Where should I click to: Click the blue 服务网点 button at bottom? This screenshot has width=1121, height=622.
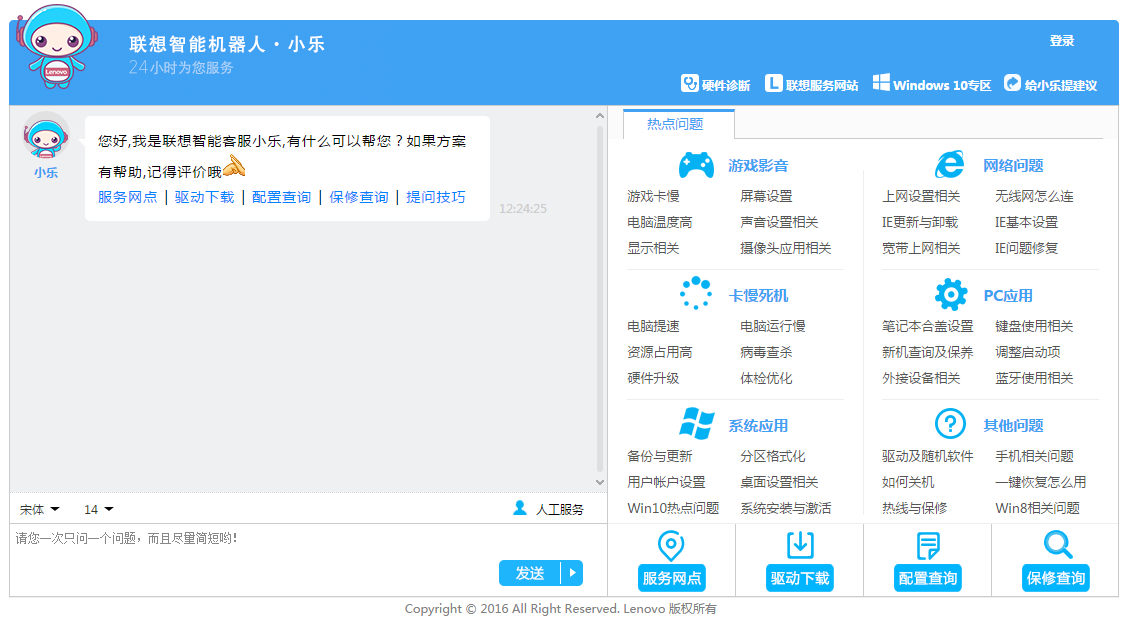pos(671,578)
